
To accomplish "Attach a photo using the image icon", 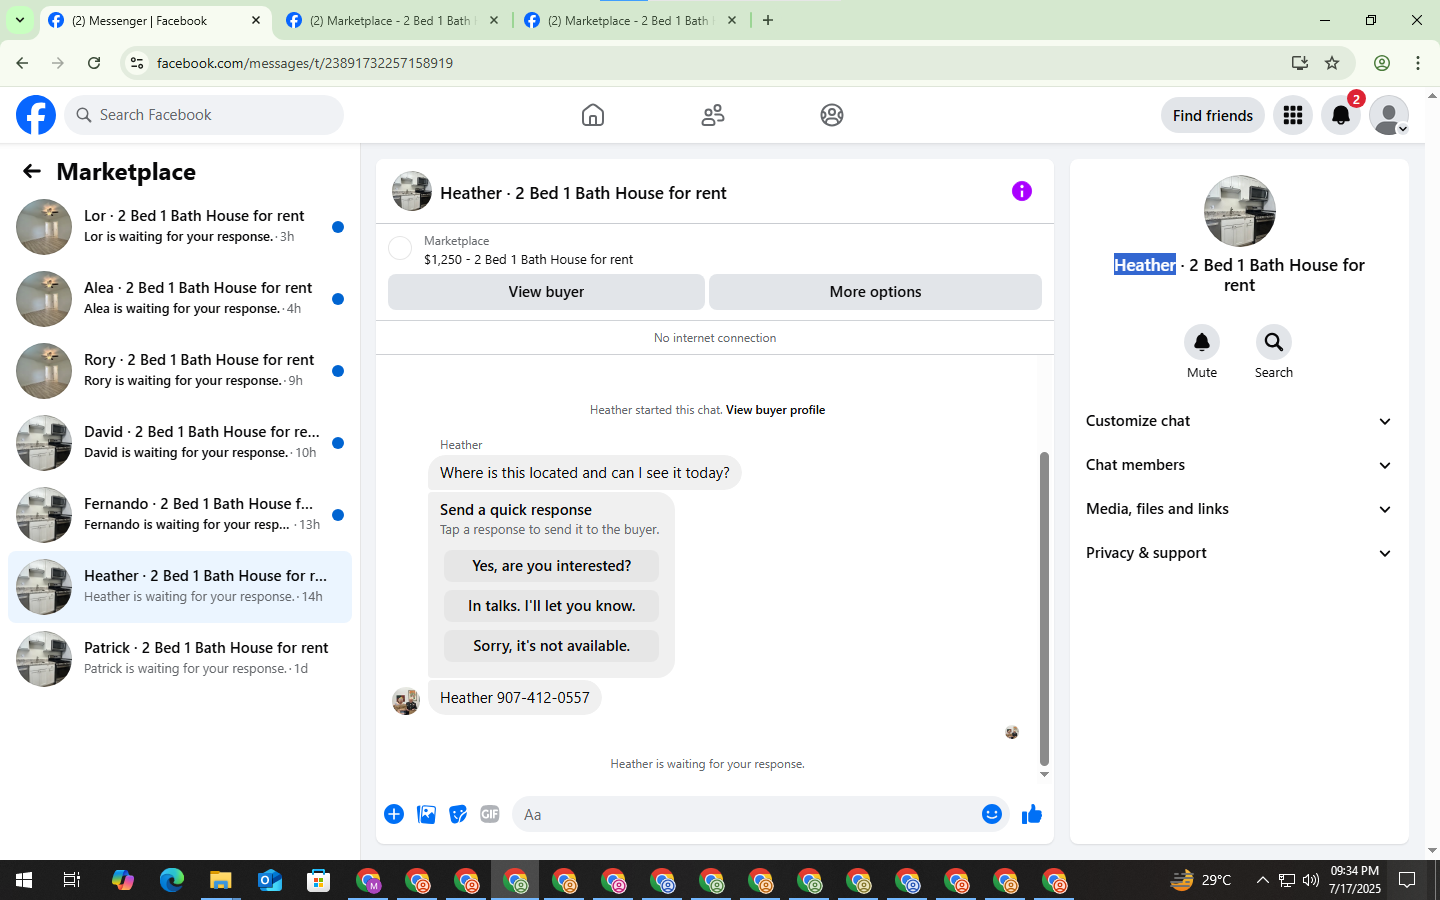I will point(426,814).
